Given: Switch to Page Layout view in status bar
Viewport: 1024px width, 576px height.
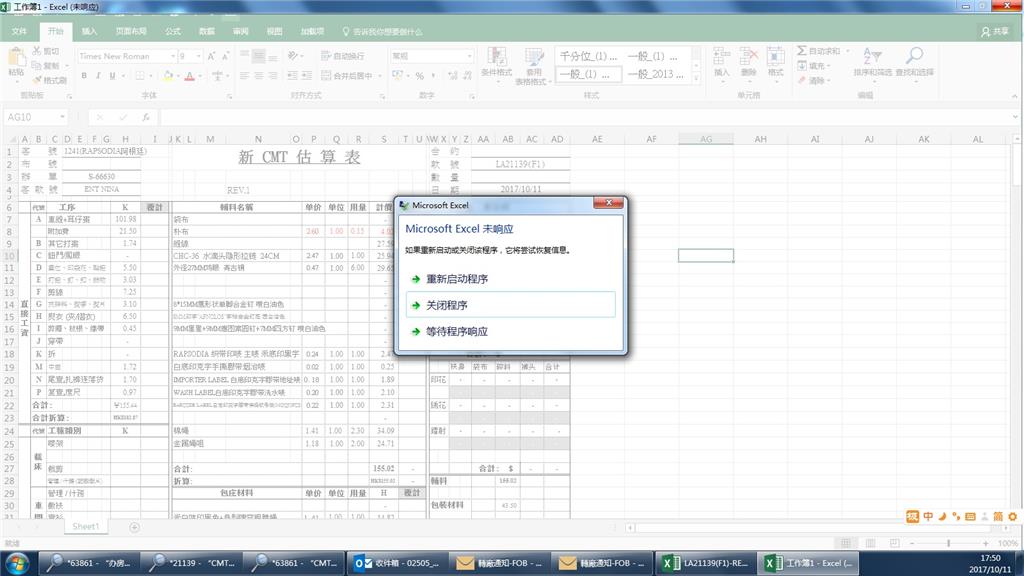Looking at the screenshot, I should [x=871, y=543].
